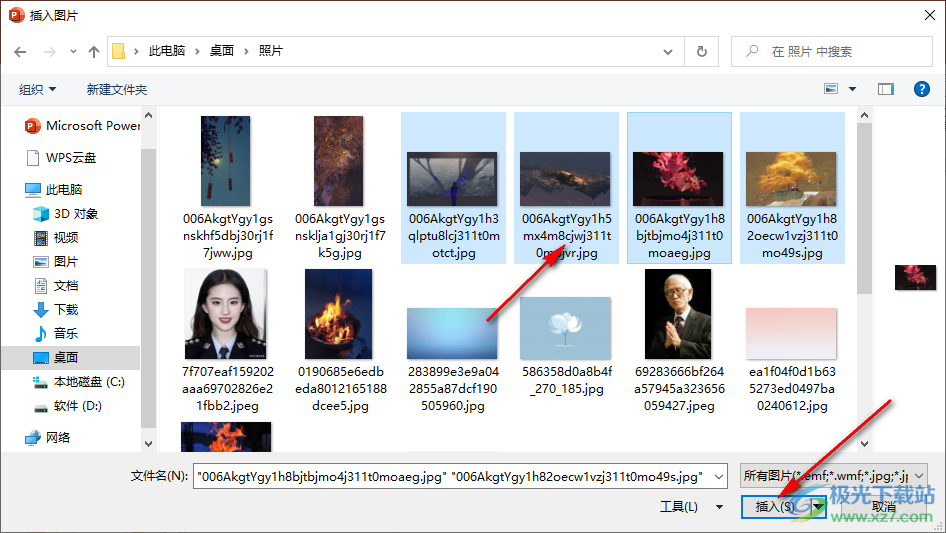Image resolution: width=946 pixels, height=533 pixels.
Task: Open 视频 folder in sidebar
Action: click(x=56, y=237)
